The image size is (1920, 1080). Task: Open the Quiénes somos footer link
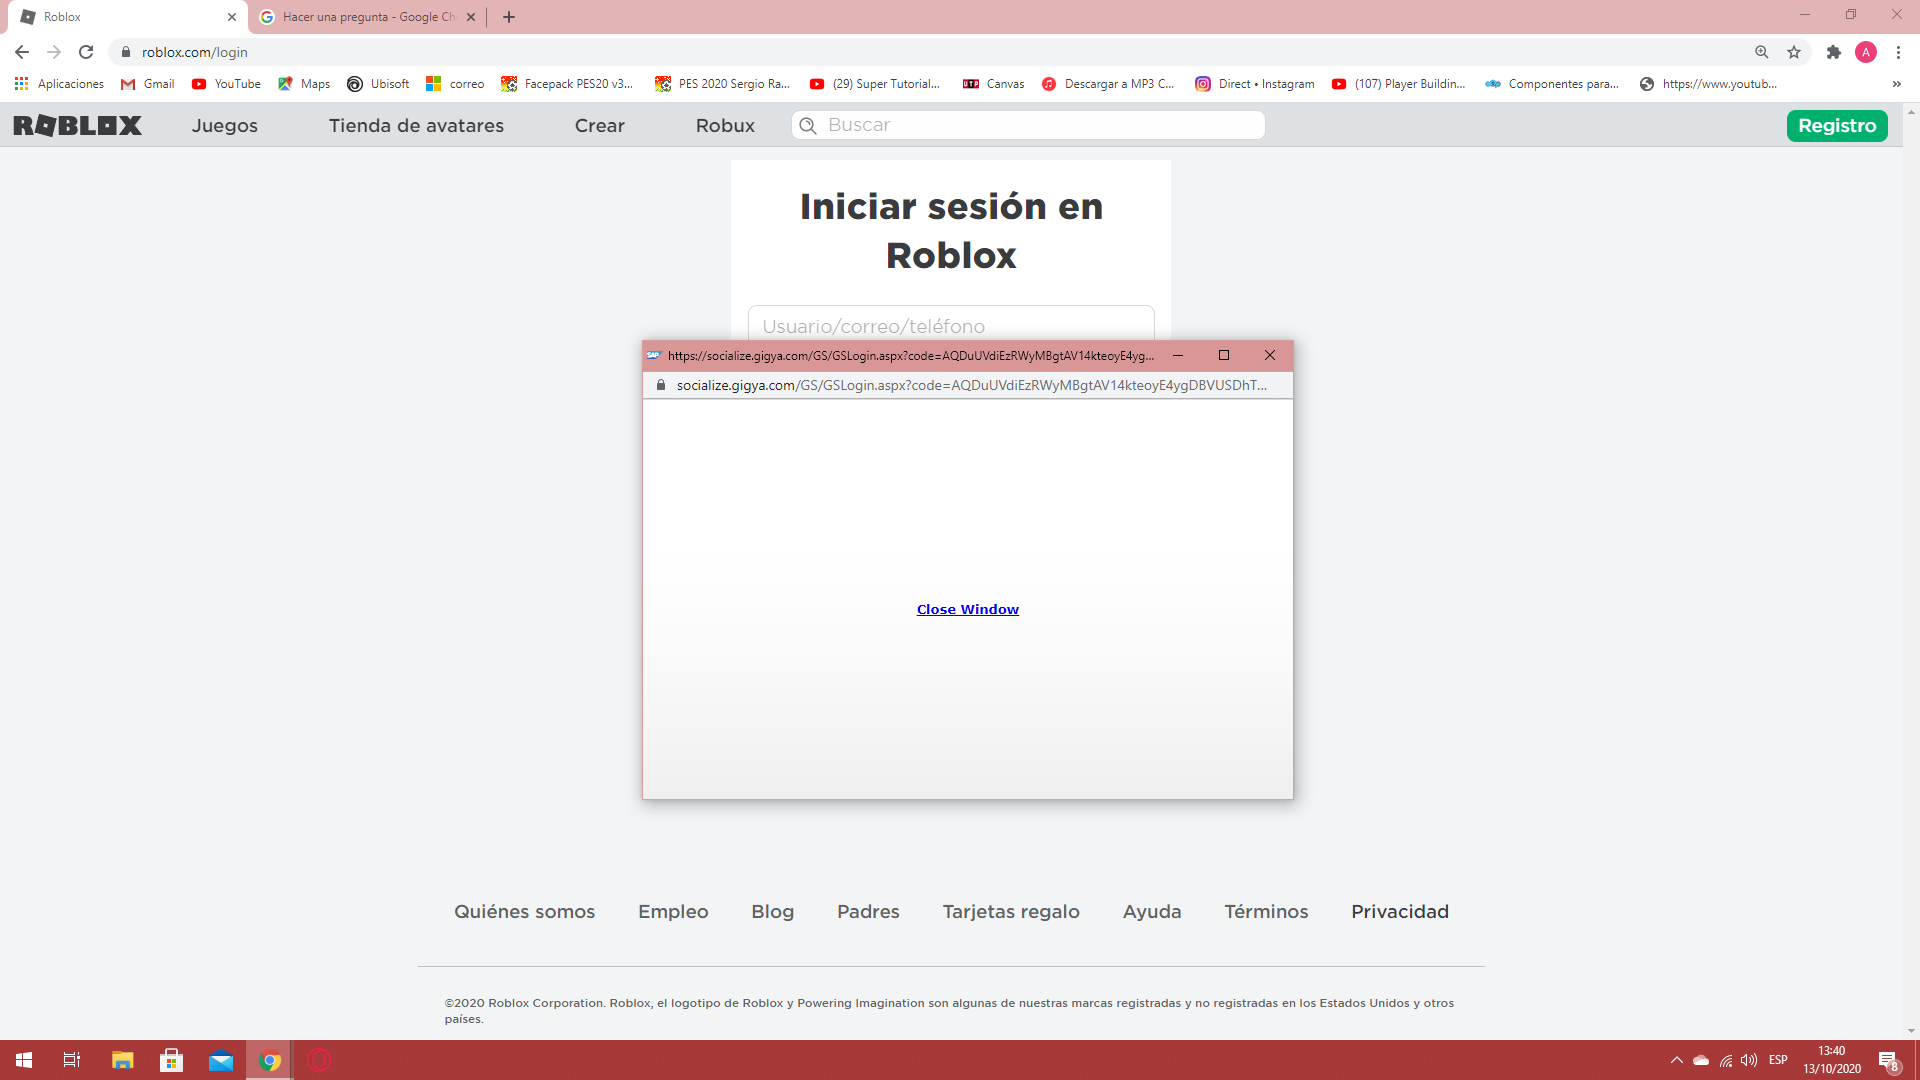pos(524,911)
